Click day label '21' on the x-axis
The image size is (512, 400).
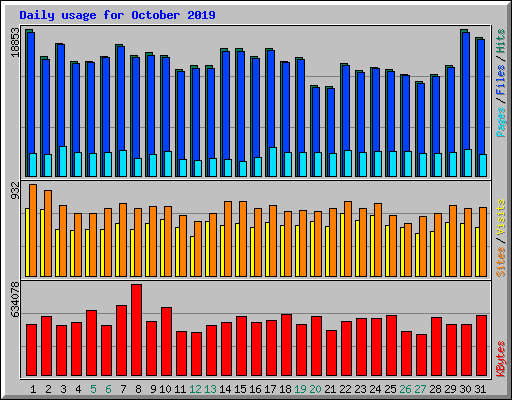pos(330,389)
